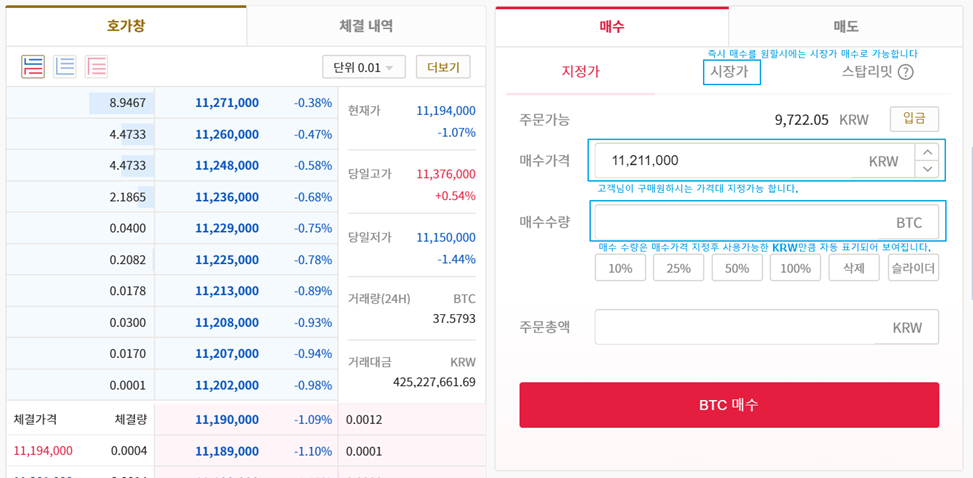Click the 현재가 11,194,000 value
Image resolution: width=973 pixels, height=478 pixels.
coord(446,111)
